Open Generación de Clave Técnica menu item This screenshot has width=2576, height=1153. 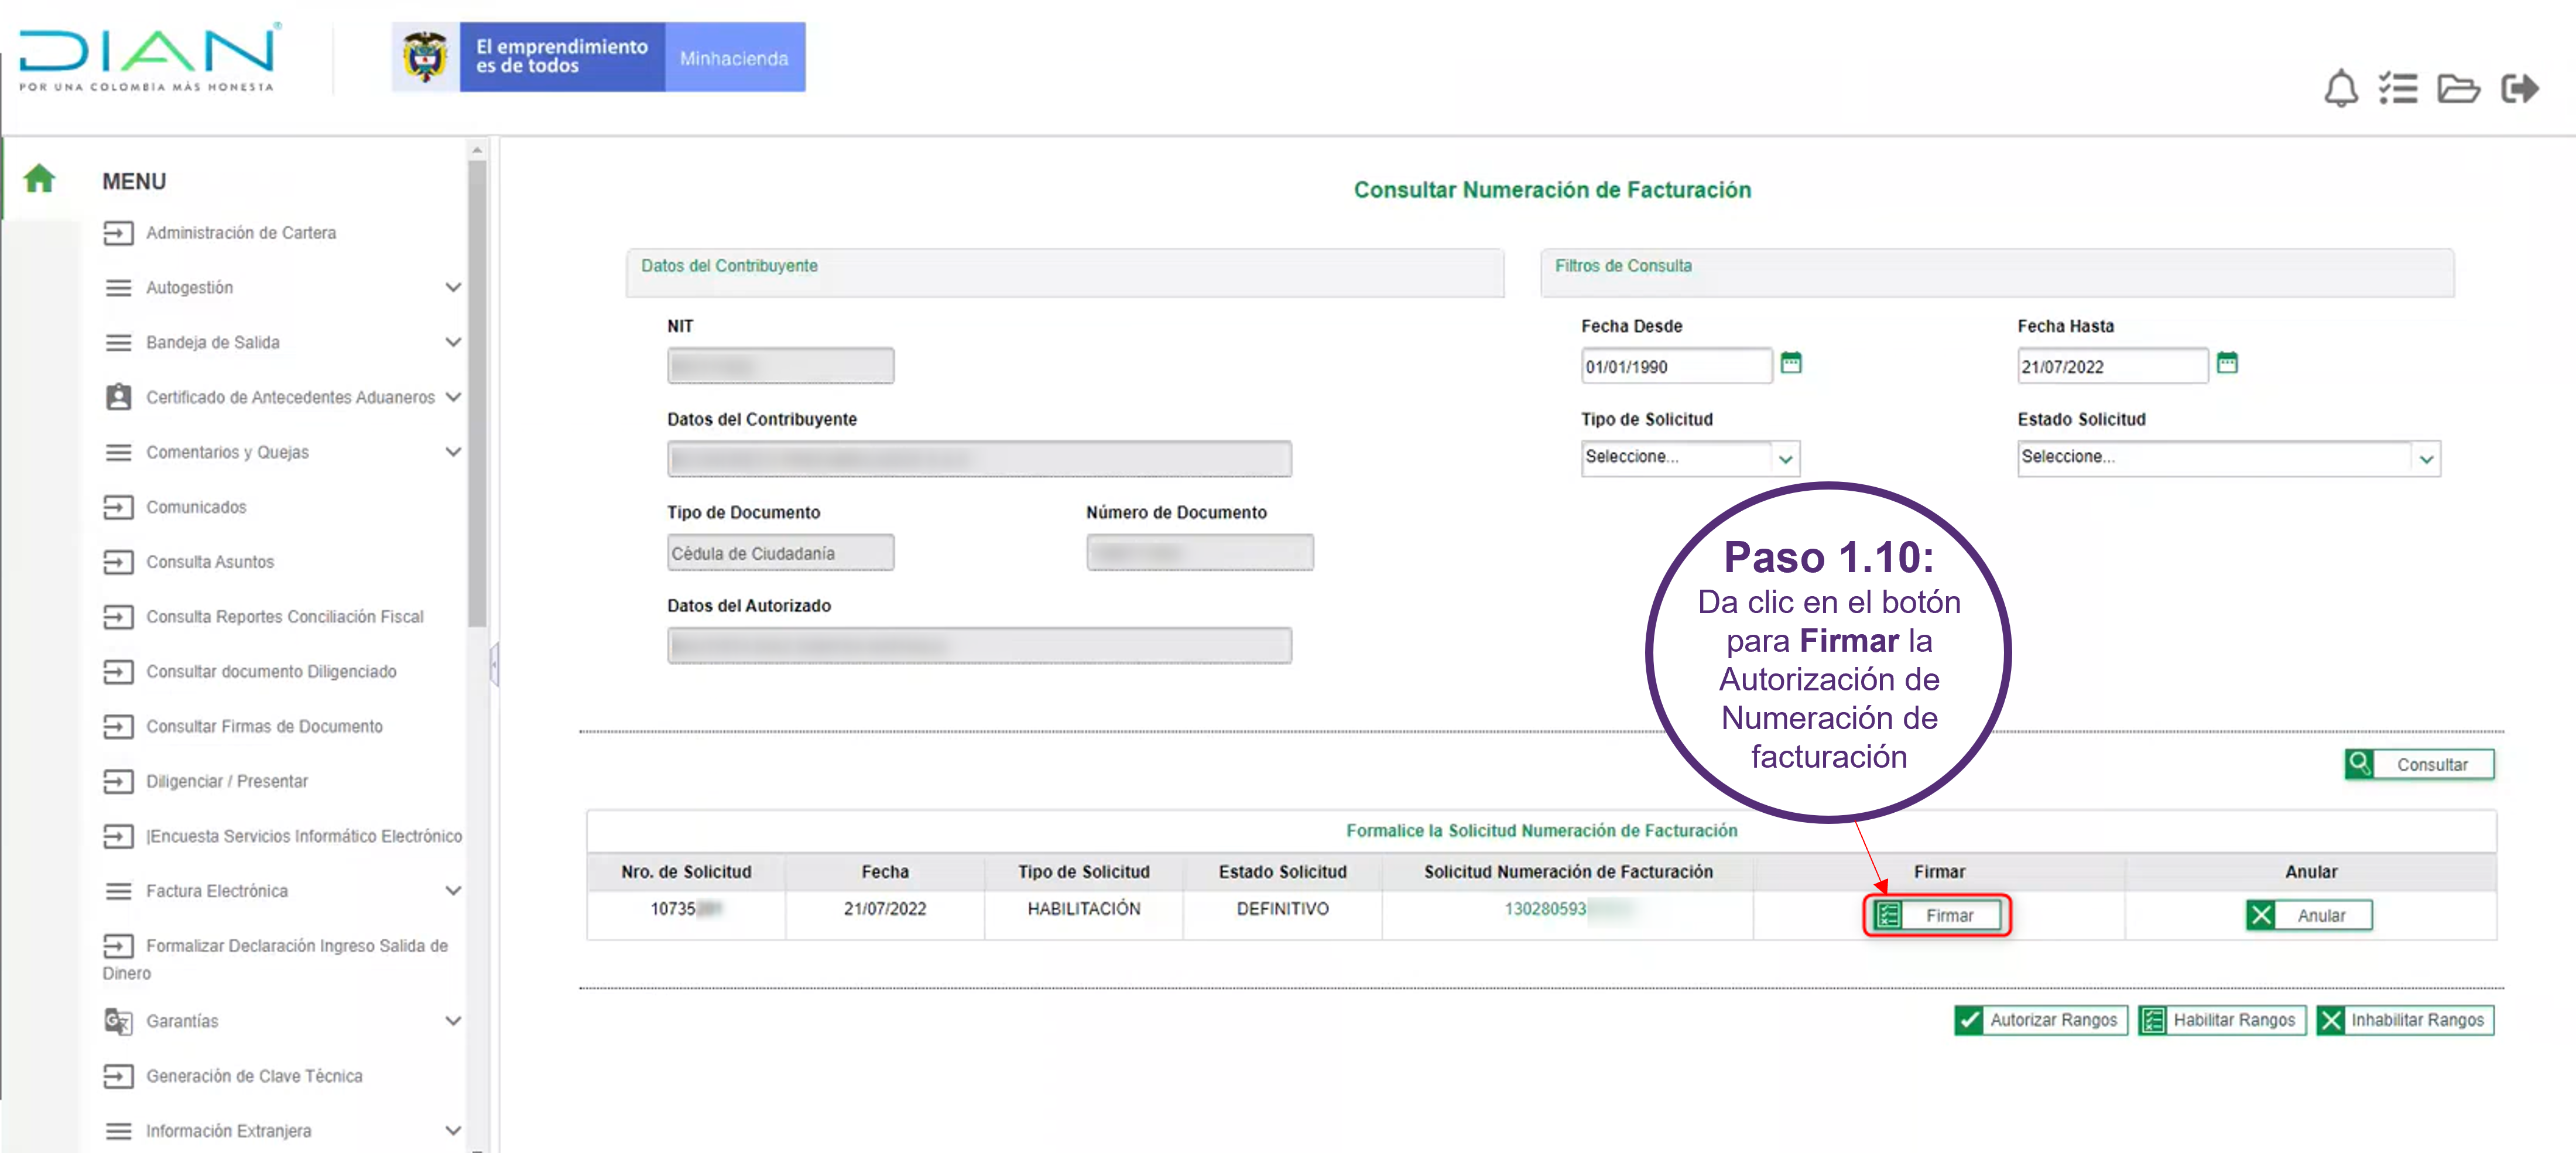coord(254,1077)
